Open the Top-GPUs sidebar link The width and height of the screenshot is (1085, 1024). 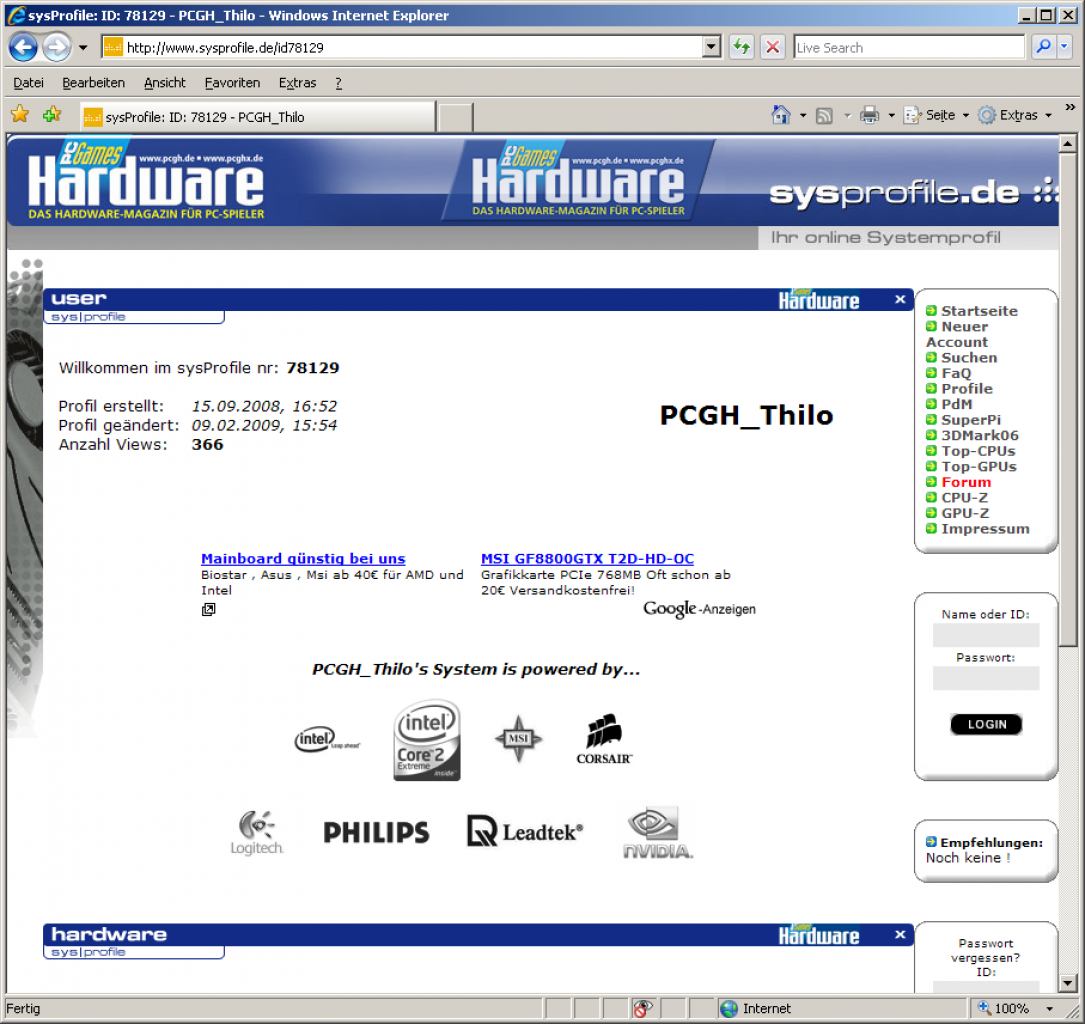[979, 466]
